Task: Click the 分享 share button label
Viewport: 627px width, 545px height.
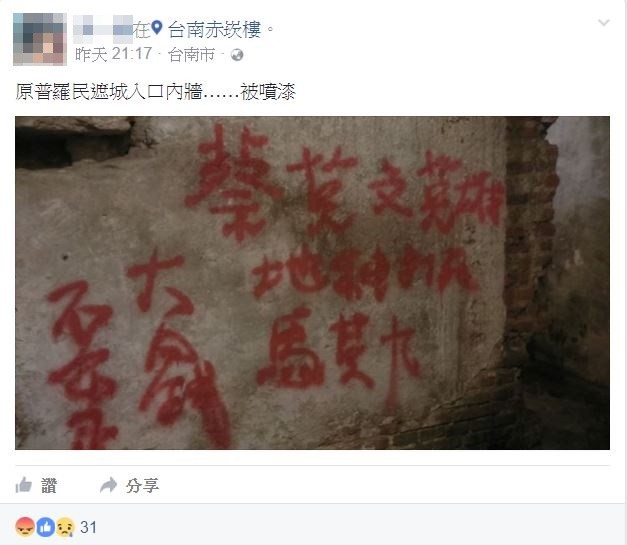Action: 142,486
